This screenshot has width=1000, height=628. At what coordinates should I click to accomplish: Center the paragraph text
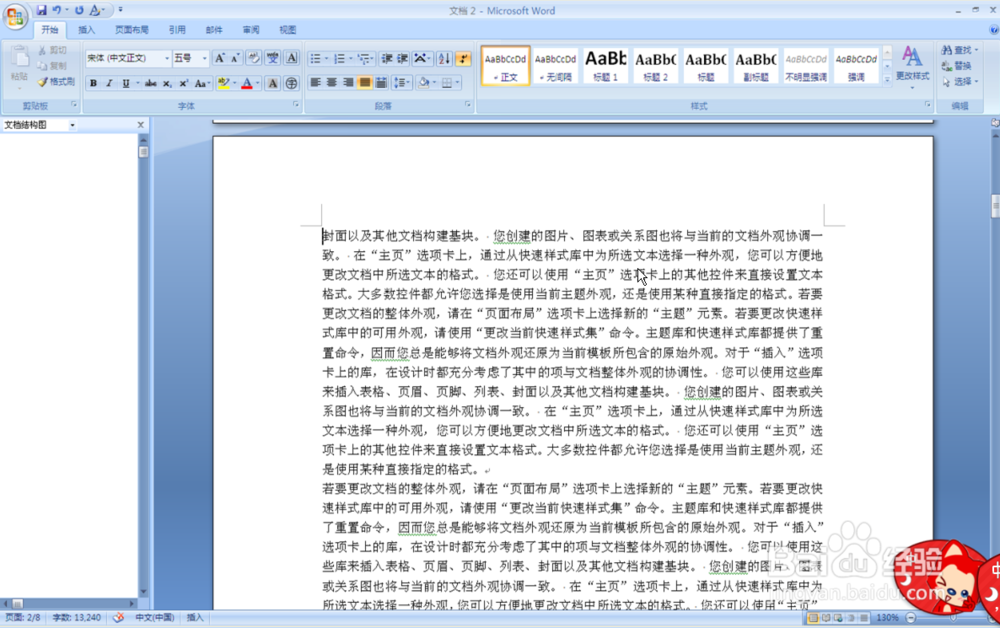point(332,82)
